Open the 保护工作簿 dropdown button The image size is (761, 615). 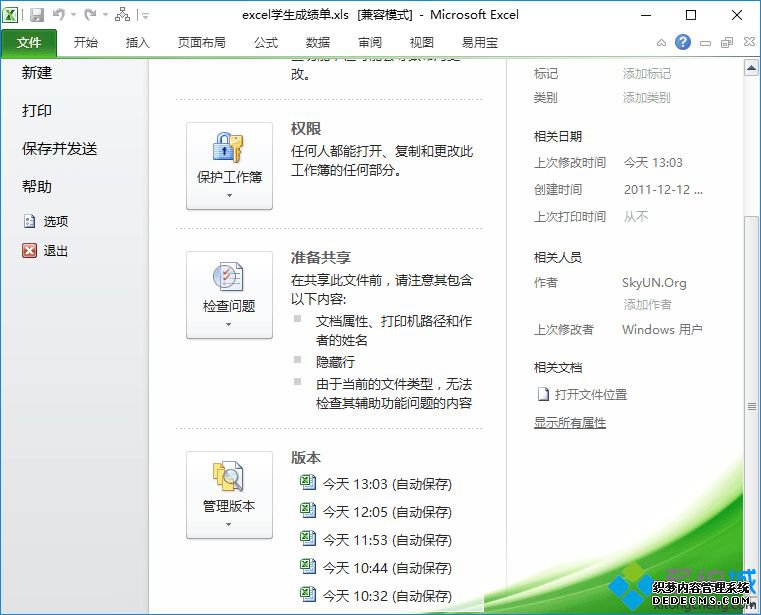(230, 166)
